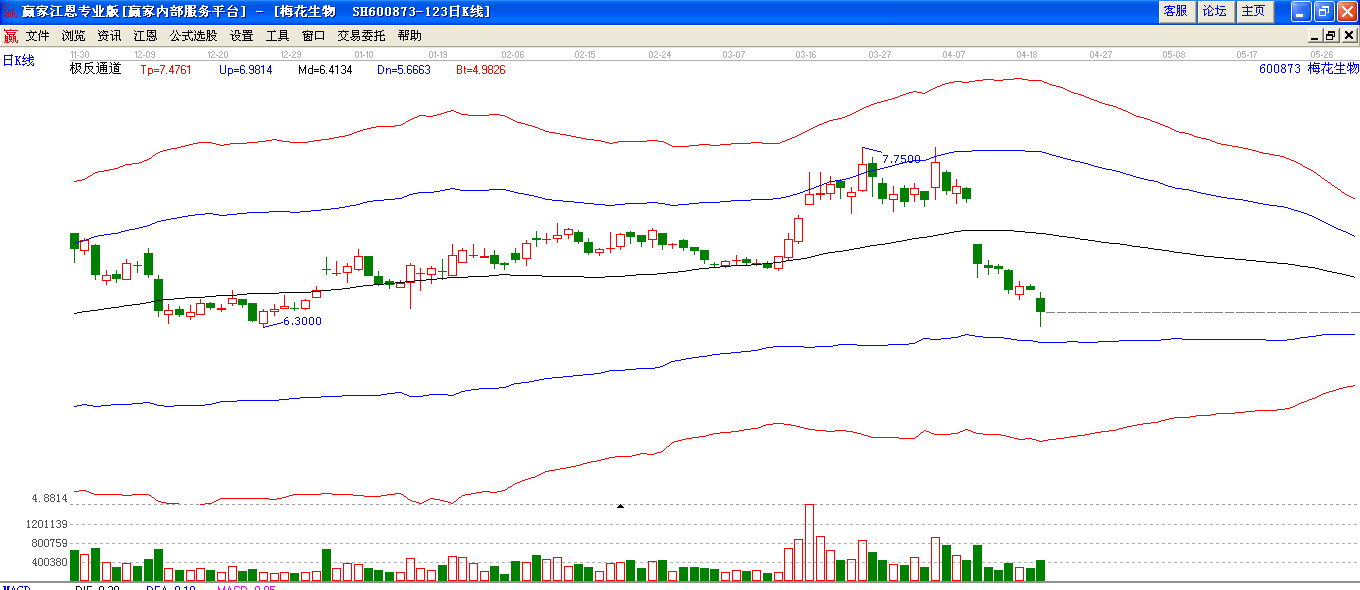Image resolution: width=1360 pixels, height=590 pixels.
Task: Click the 7.7500 high price label
Action: tap(901, 159)
